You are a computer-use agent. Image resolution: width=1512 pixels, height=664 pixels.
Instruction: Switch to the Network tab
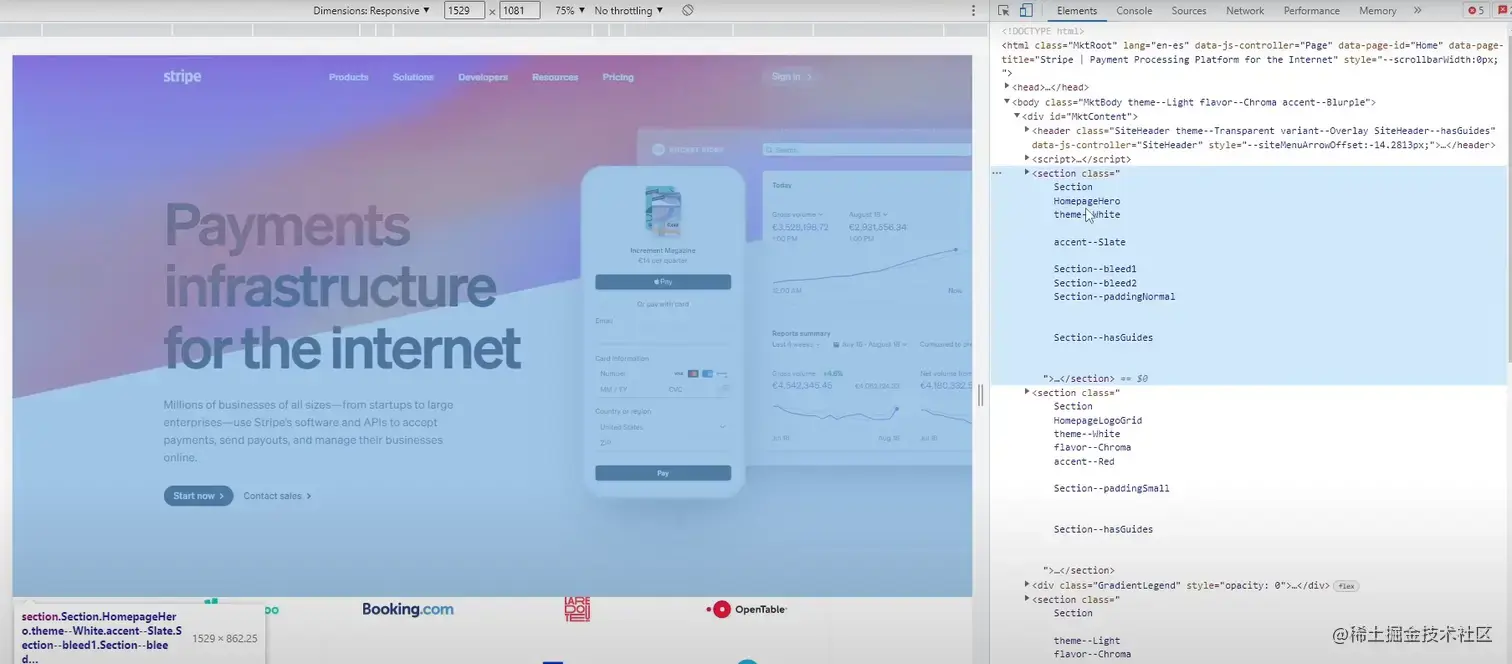[x=1245, y=10]
